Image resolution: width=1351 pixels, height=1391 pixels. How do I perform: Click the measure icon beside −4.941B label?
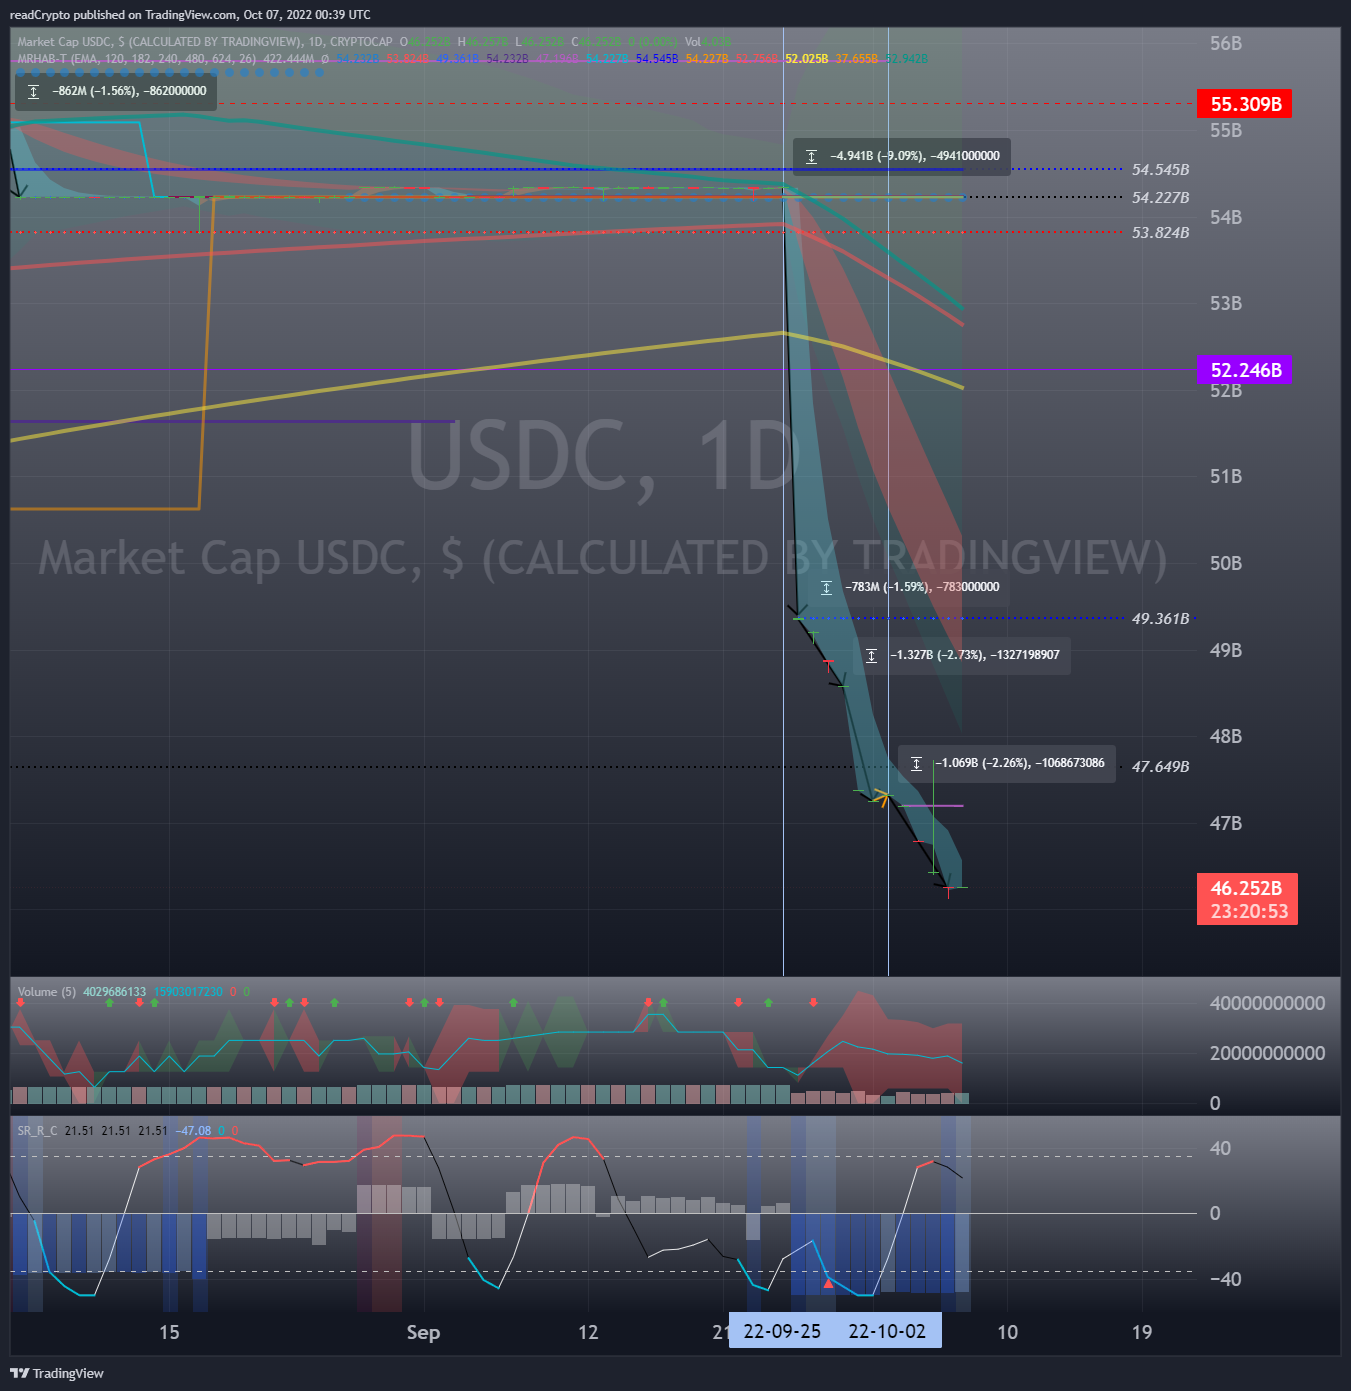pos(811,156)
